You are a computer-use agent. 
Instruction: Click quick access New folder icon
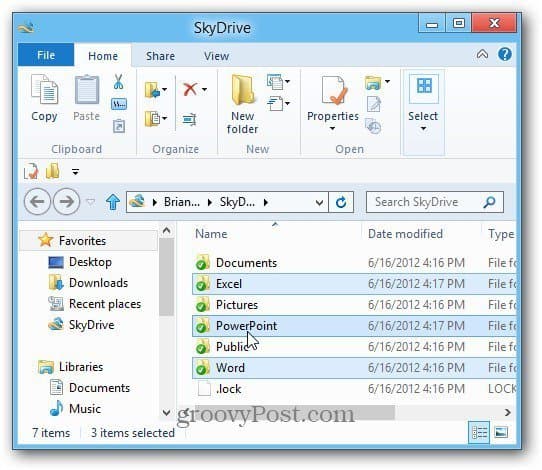pyautogui.click(x=53, y=171)
